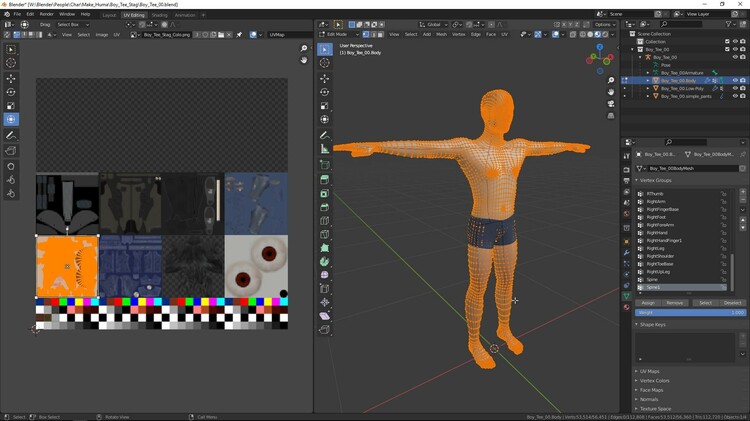Select the Annotate tool in UV editor toolbar
The width and height of the screenshot is (750, 421).
[x=11, y=135]
